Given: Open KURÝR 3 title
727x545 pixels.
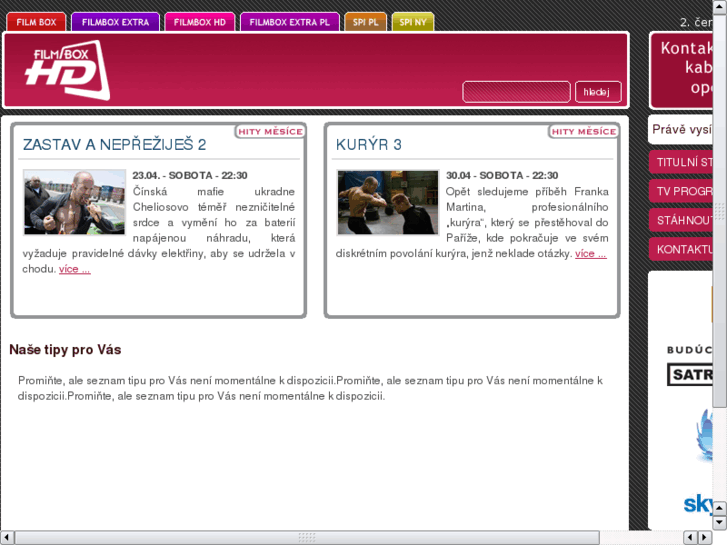Looking at the screenshot, I should coord(369,145).
